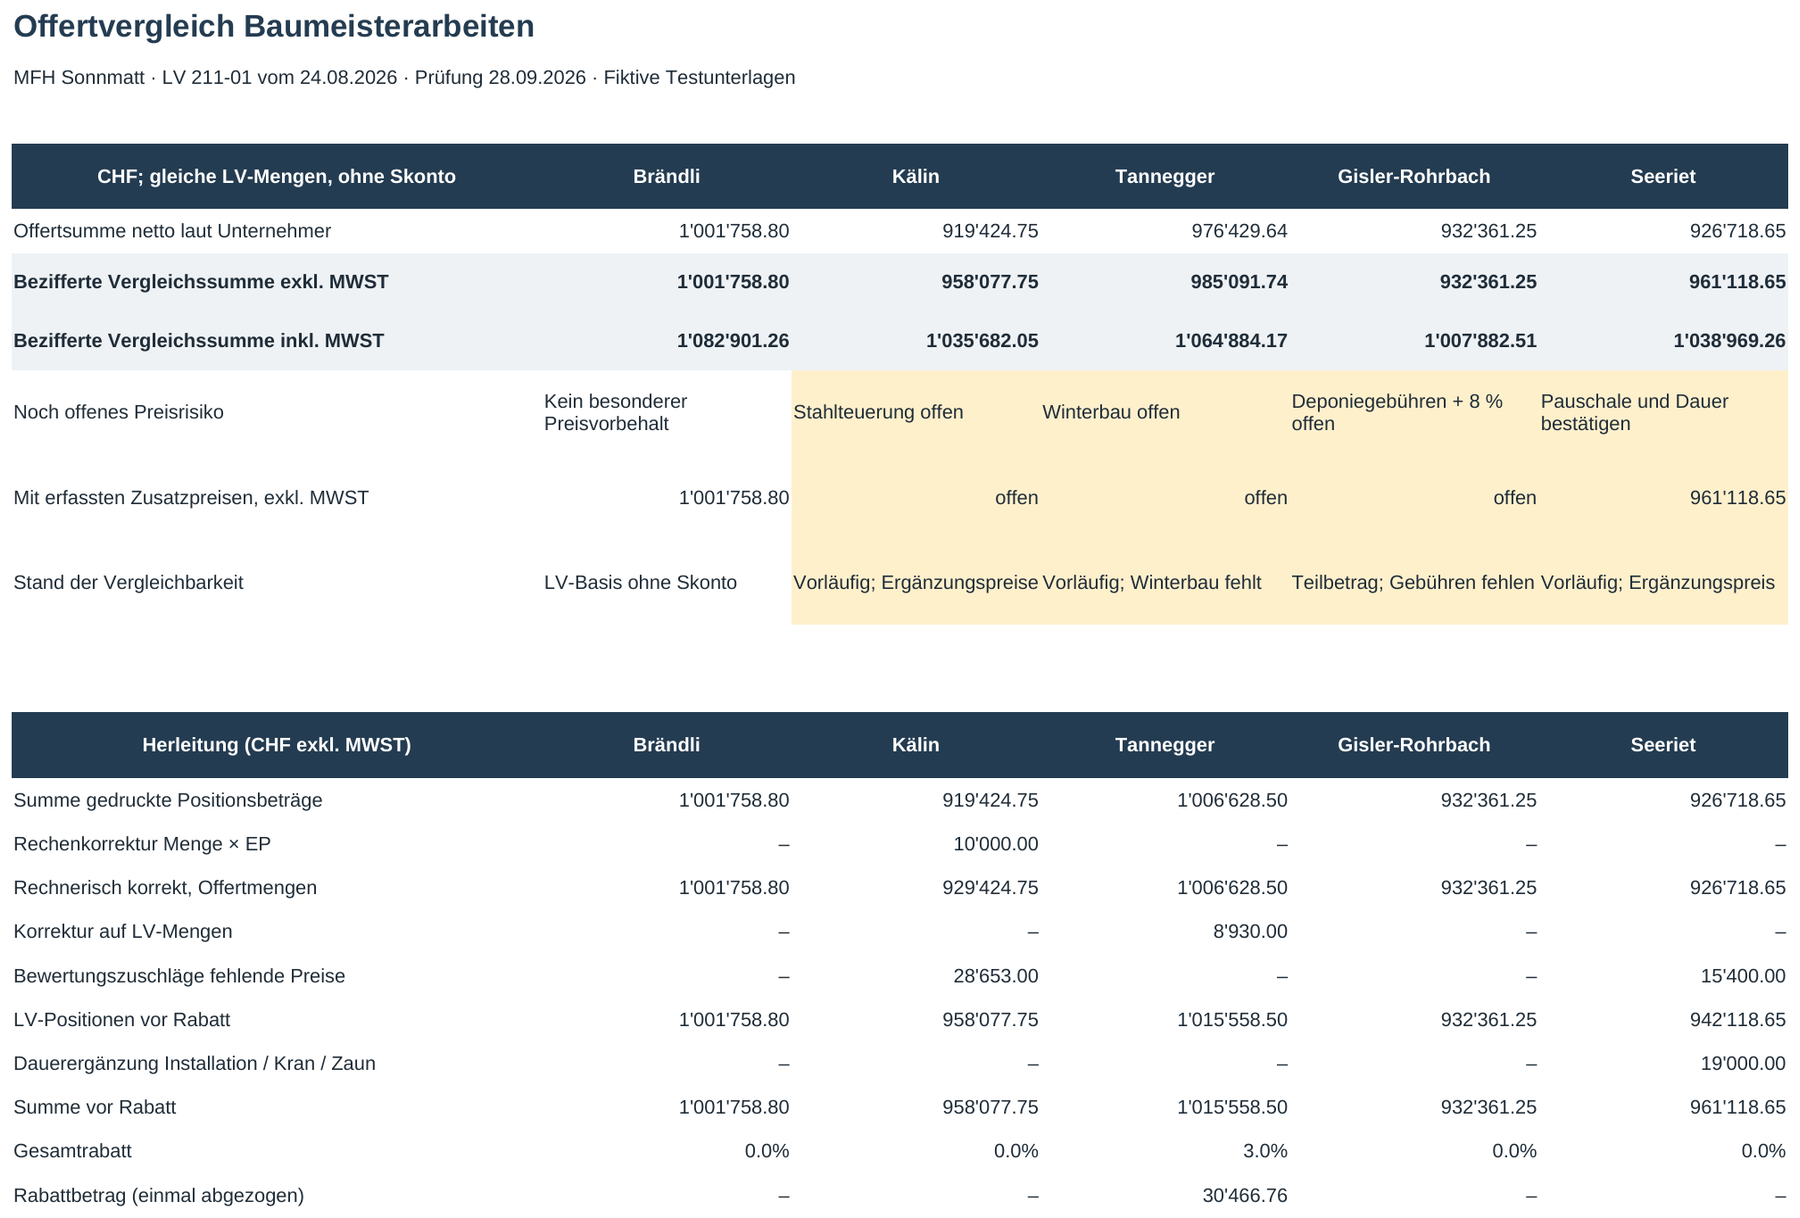The image size is (1800, 1218).
Task: Click Tannegger's total 1'064'884.17 inkl. MWST
Action: coord(1231,341)
